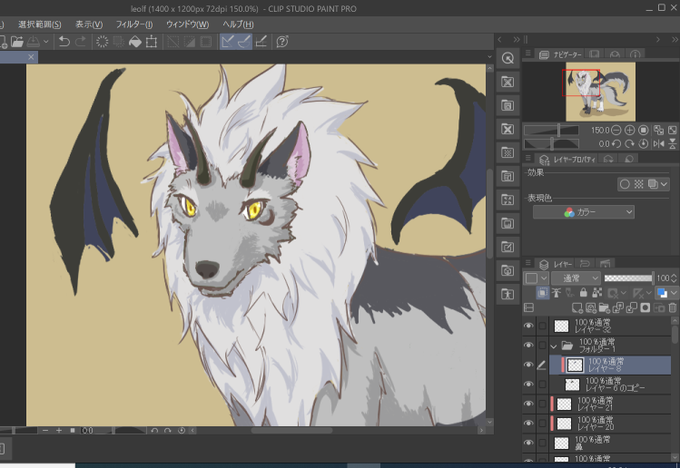This screenshot has height=468, width=680.
Task: Open the Select (選択範囲) menu
Action: pyautogui.click(x=39, y=24)
